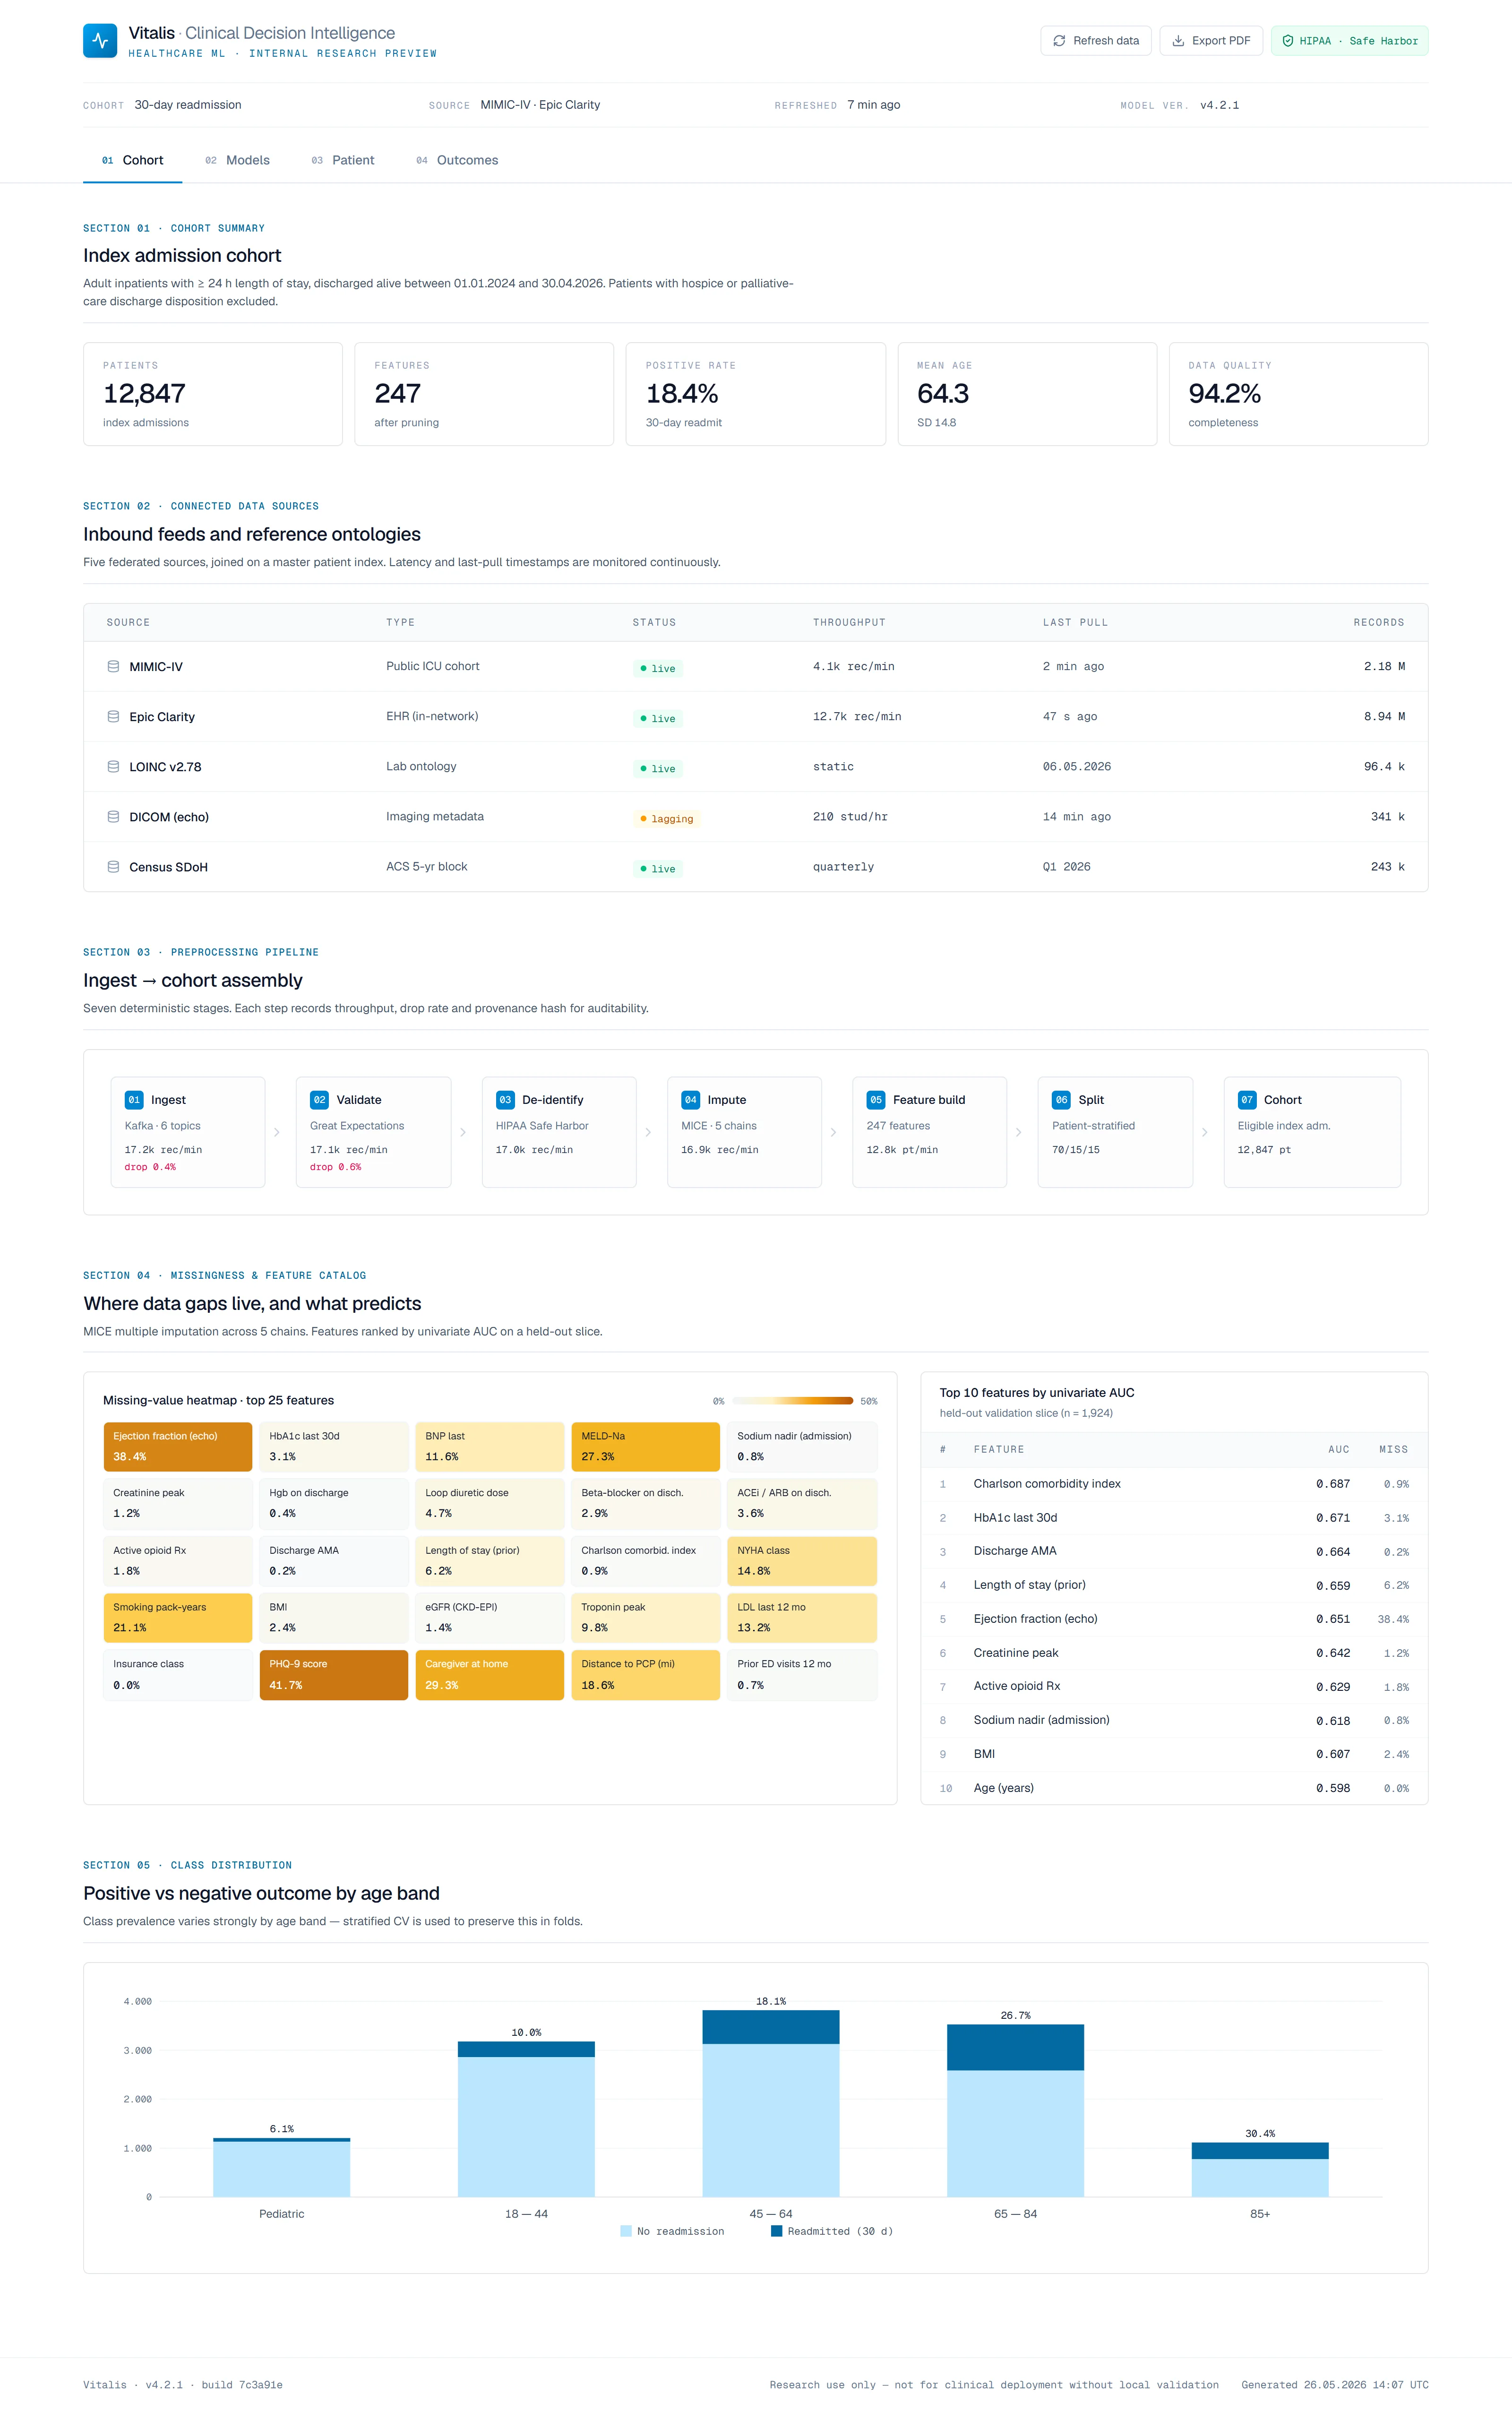Click the Pediatric age band bar
Viewport: 1512px width, 2411px height.
coord(282,2167)
